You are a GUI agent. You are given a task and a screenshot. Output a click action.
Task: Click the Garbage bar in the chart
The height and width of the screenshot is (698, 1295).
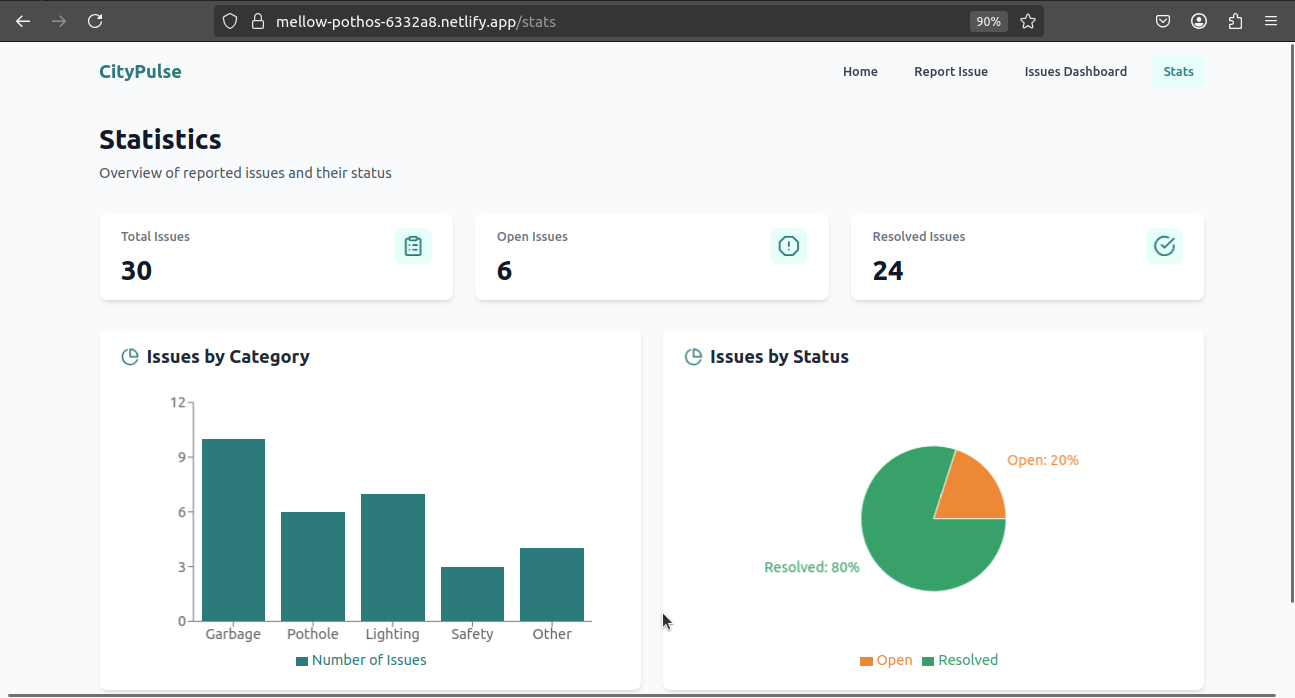(233, 530)
